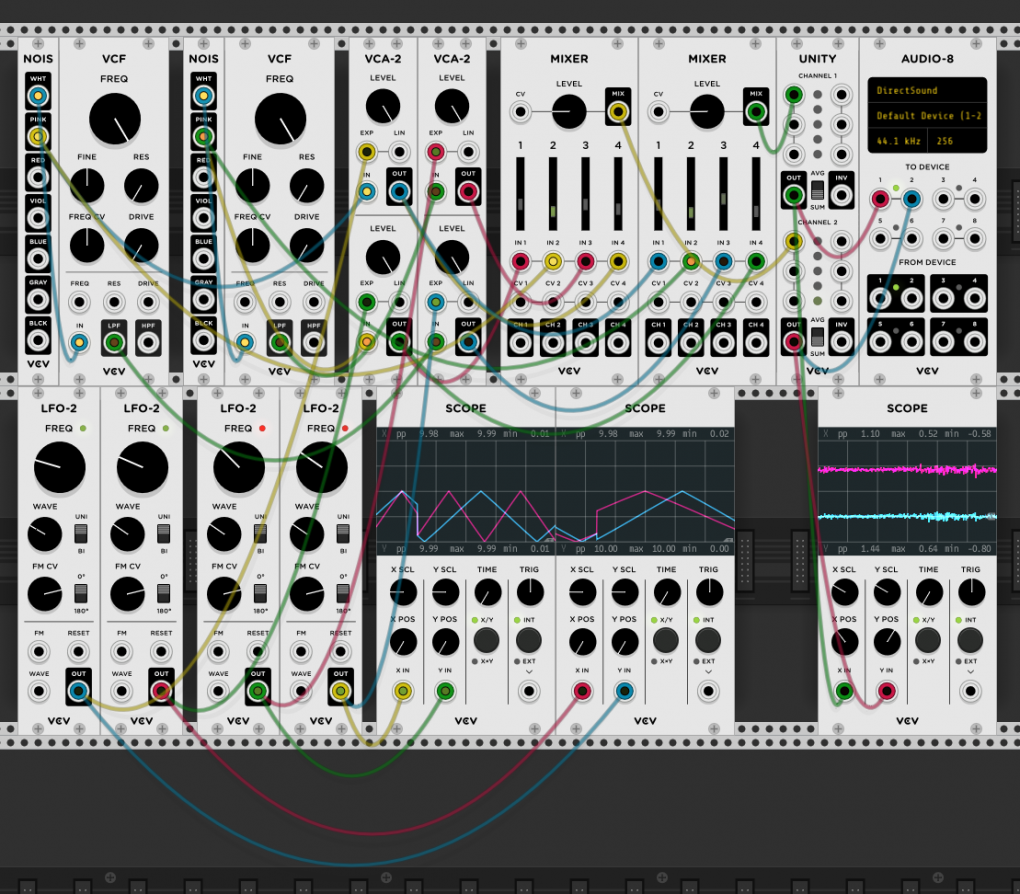1020x894 pixels.
Task: Flip the 0°/180° phase switch on LFO-2
Action: tap(83, 593)
